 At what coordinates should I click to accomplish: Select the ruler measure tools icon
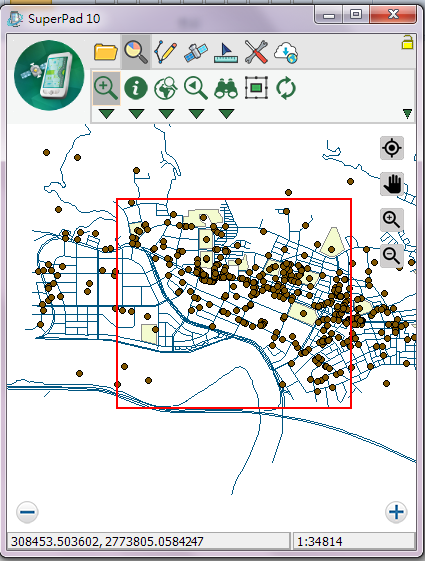pyautogui.click(x=226, y=53)
